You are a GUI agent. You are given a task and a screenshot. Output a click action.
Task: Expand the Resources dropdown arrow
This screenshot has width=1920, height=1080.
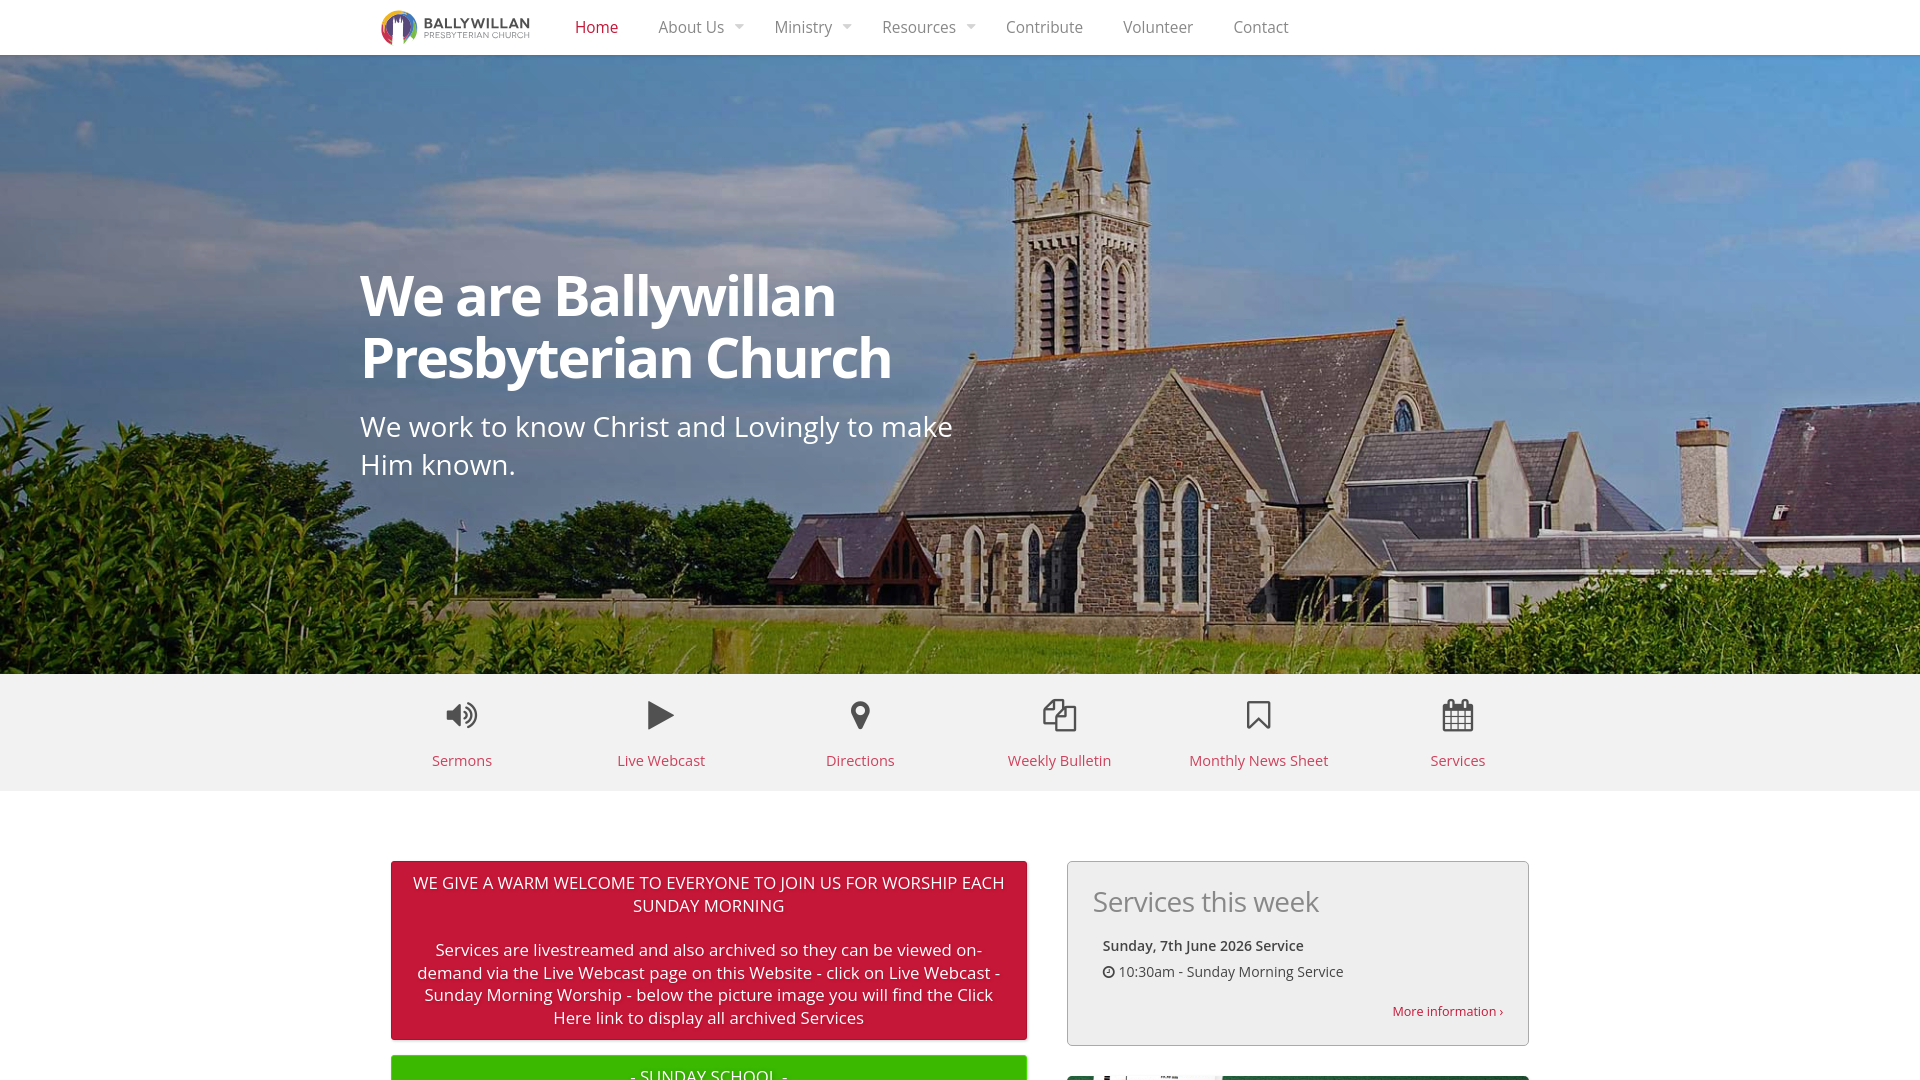971,27
